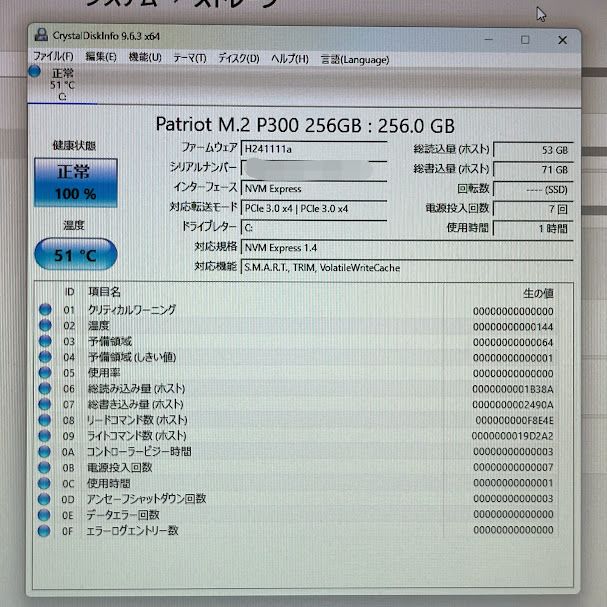Click the Patriot M.2 P300 256GB drive title
The height and width of the screenshot is (607, 607).
[x=305, y=125]
